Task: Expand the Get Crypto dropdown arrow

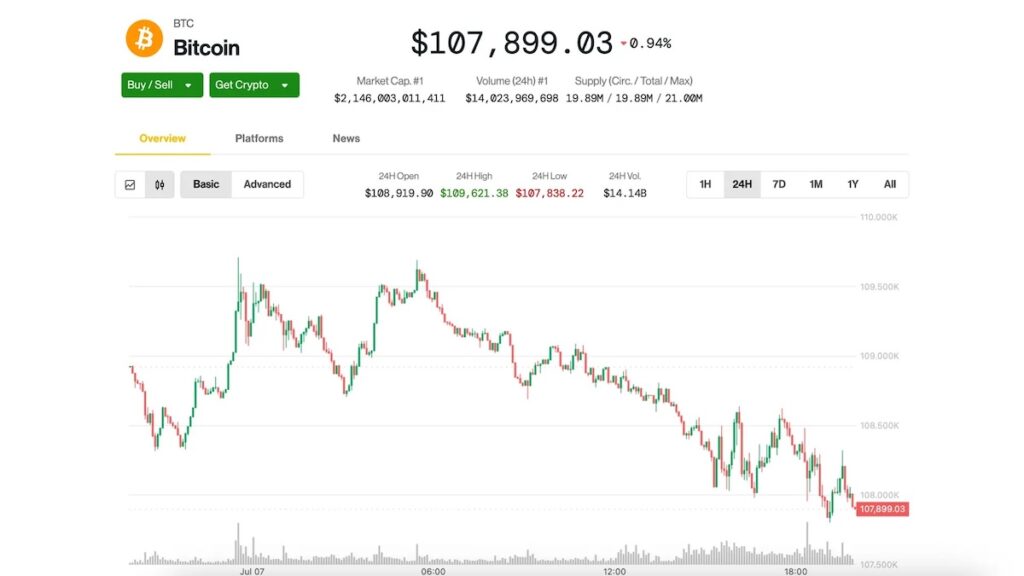Action: click(285, 86)
